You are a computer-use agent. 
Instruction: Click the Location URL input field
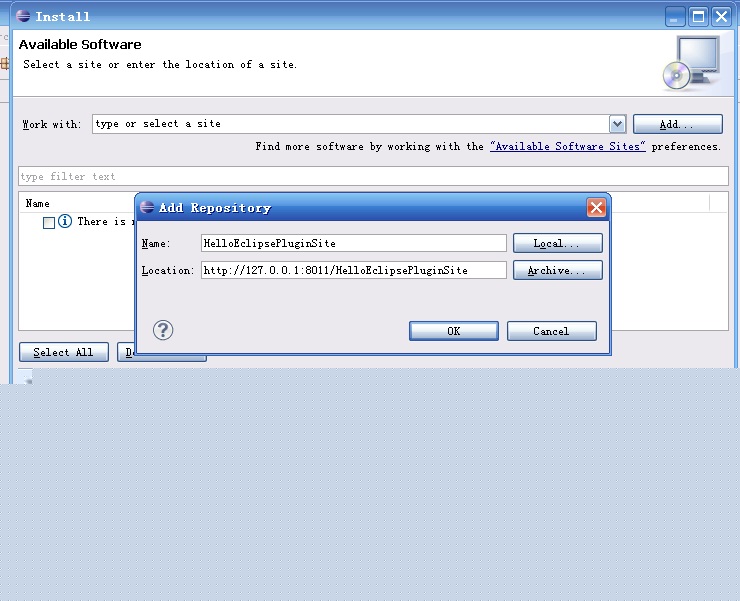click(353, 270)
